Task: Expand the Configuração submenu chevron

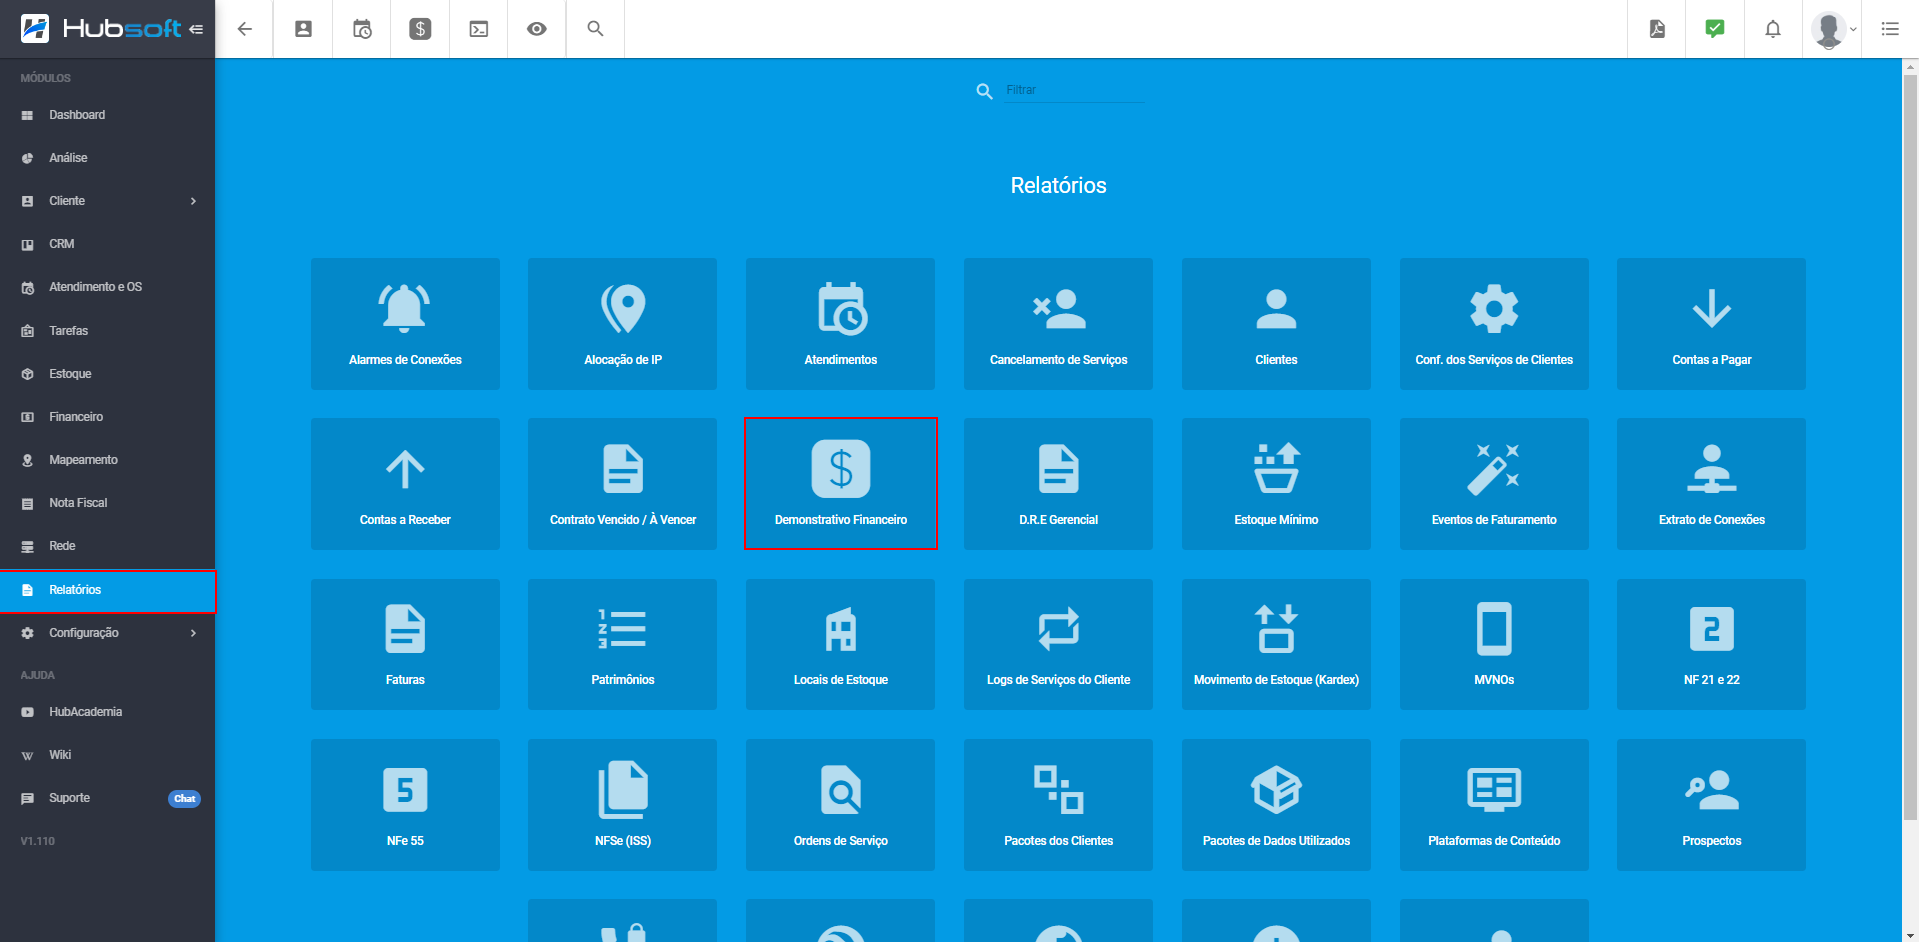Action: click(193, 633)
